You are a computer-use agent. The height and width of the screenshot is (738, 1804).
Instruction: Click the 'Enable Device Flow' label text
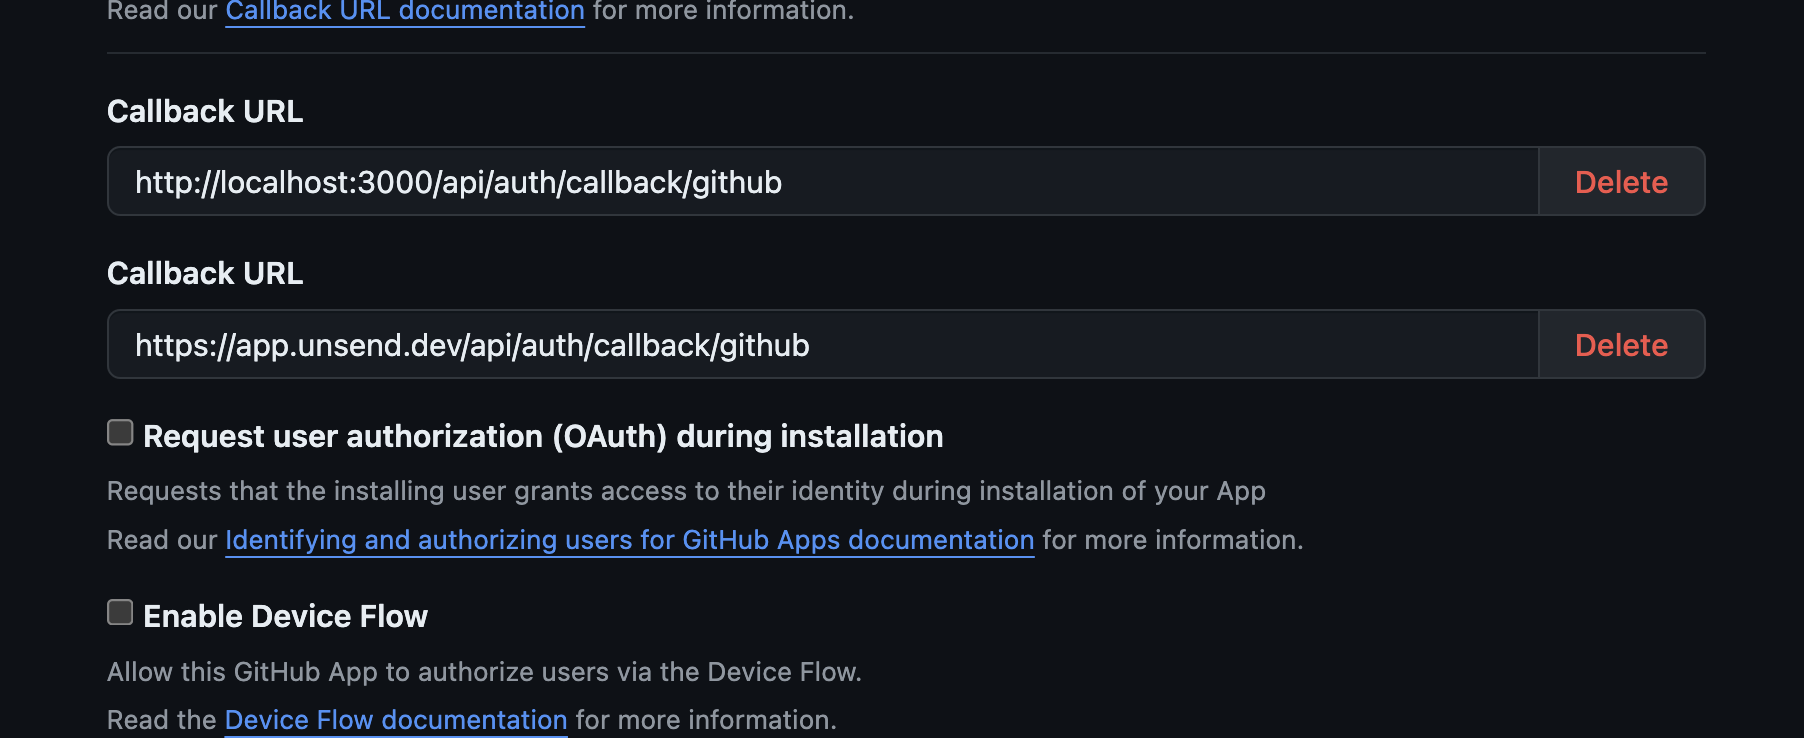285,617
